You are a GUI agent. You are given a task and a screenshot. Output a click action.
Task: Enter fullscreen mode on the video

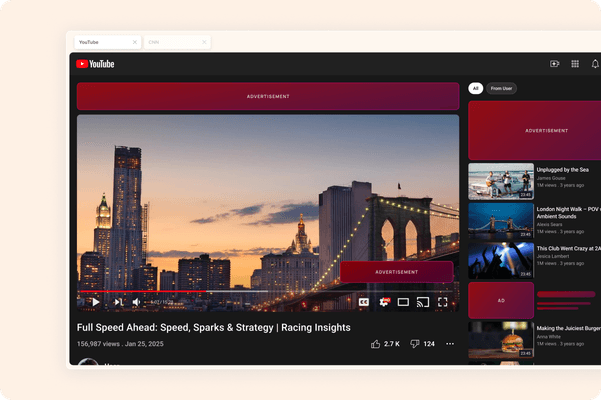coord(442,301)
